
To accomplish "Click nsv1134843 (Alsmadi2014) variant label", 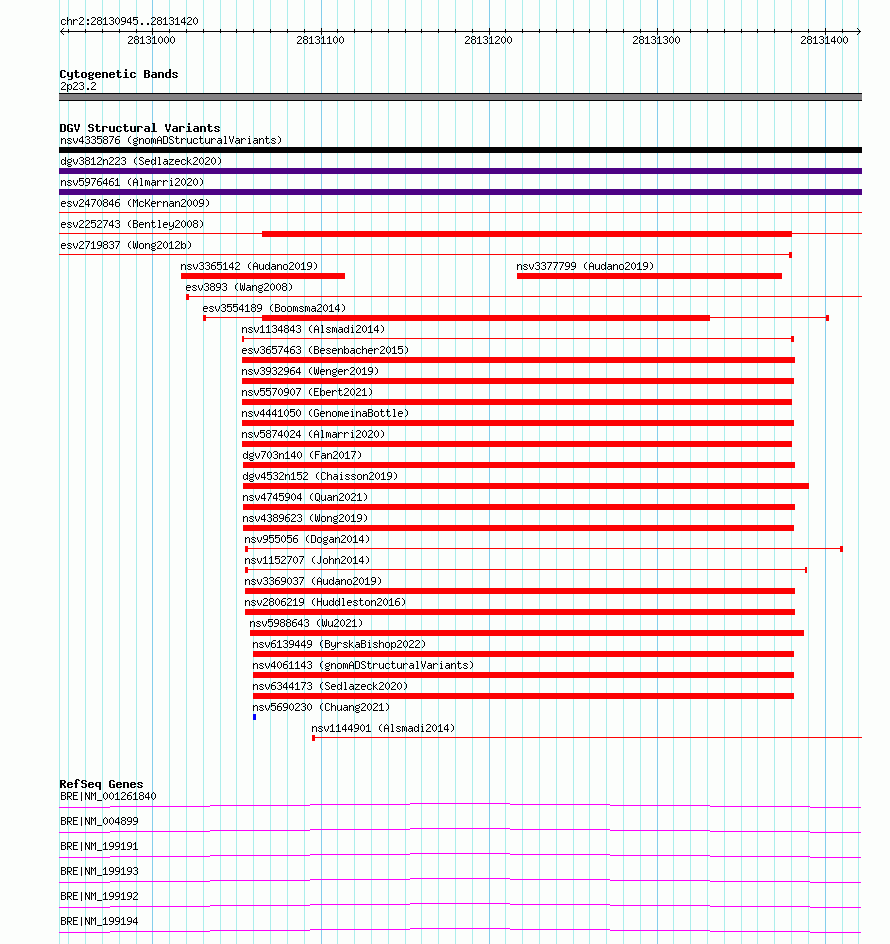I will [313, 329].
